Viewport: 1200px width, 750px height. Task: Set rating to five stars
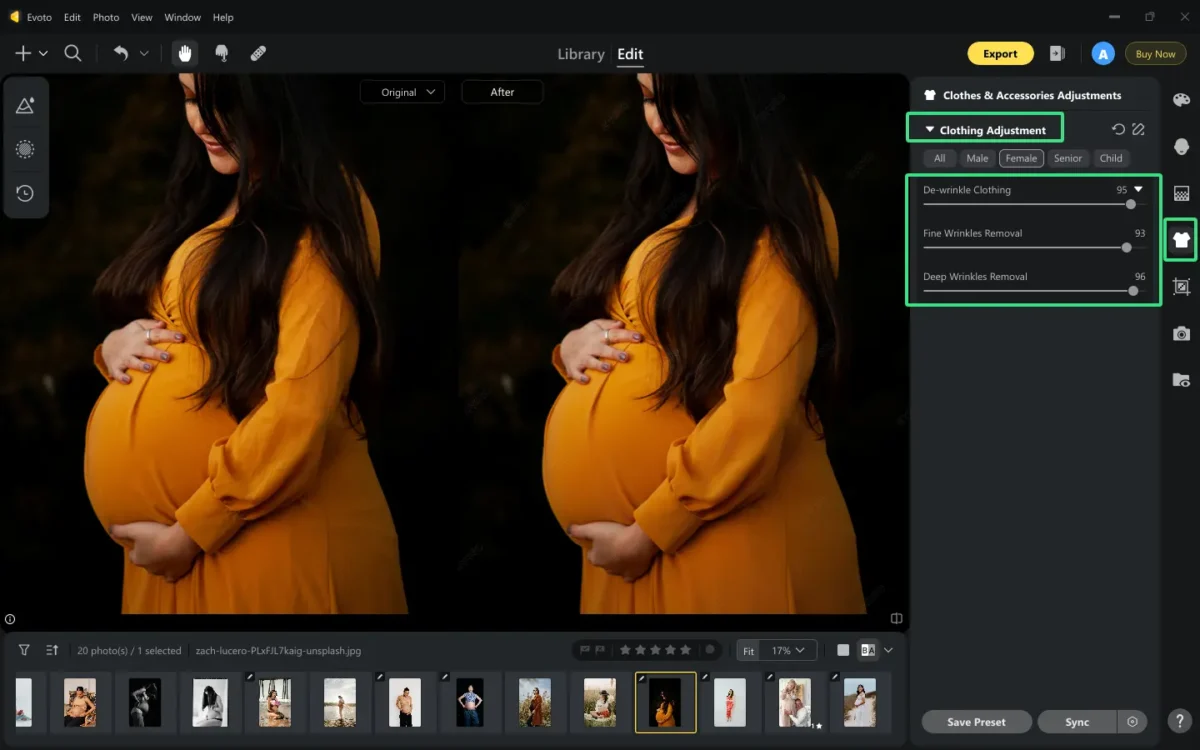(x=685, y=650)
